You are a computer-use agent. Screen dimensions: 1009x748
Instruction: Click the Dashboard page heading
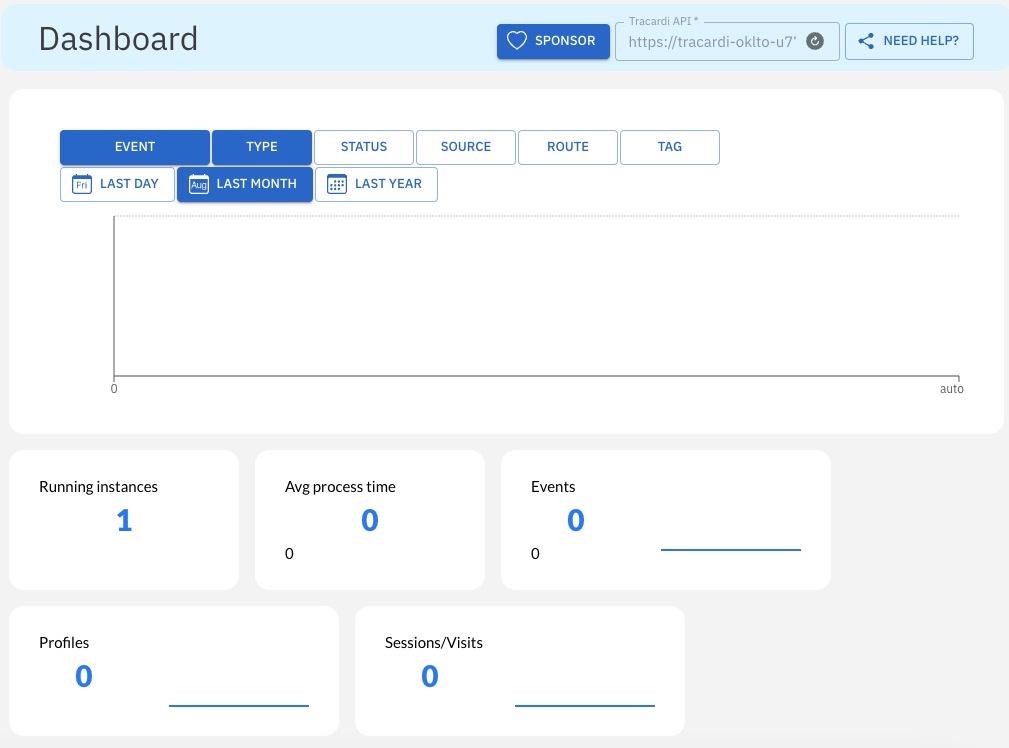click(118, 38)
